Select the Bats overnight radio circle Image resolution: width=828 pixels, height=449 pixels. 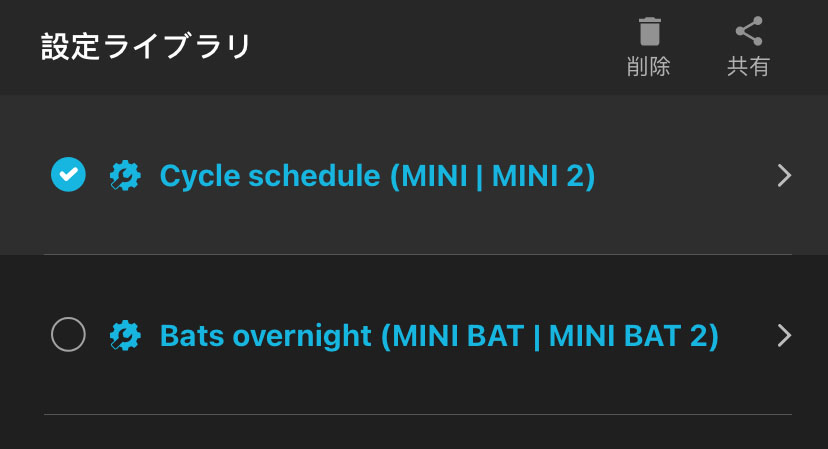pos(68,335)
